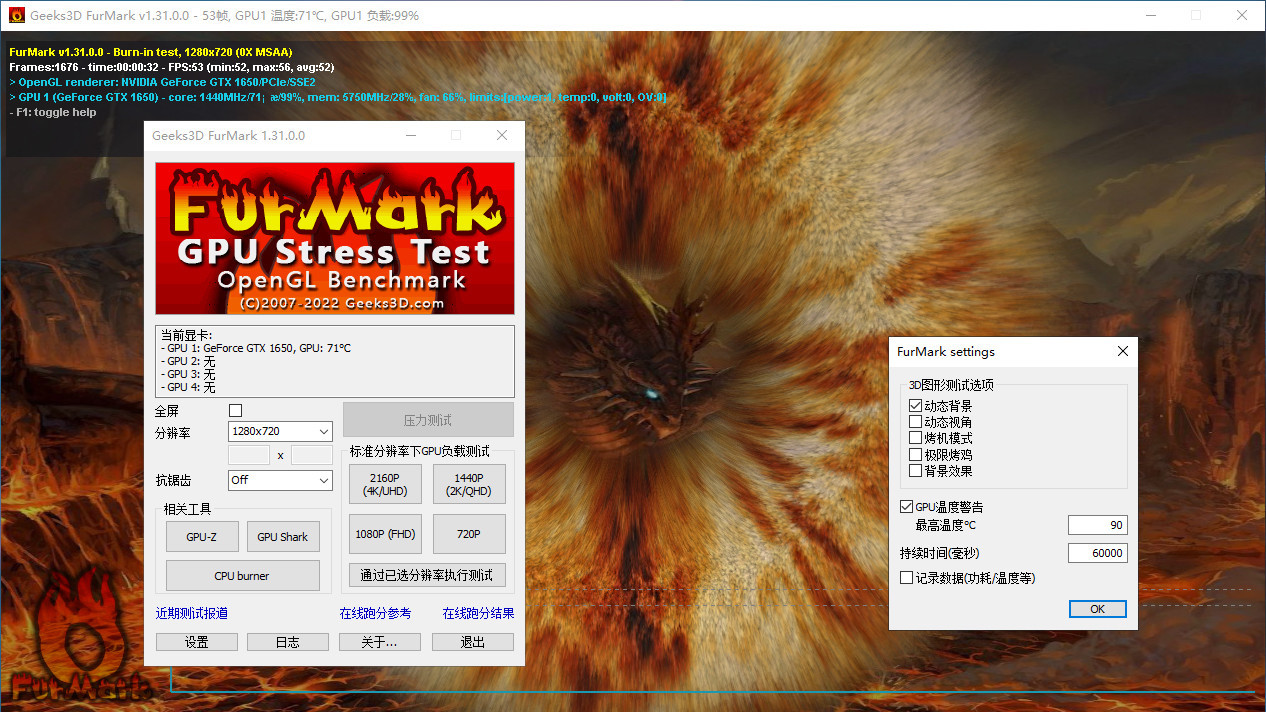Click the custom width input field
1266x712 pixels.
click(250, 455)
